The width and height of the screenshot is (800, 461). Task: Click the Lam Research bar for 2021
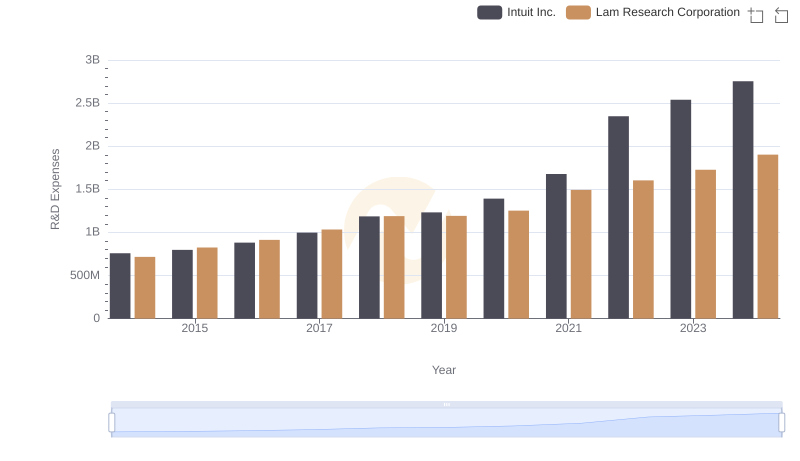[581, 254]
